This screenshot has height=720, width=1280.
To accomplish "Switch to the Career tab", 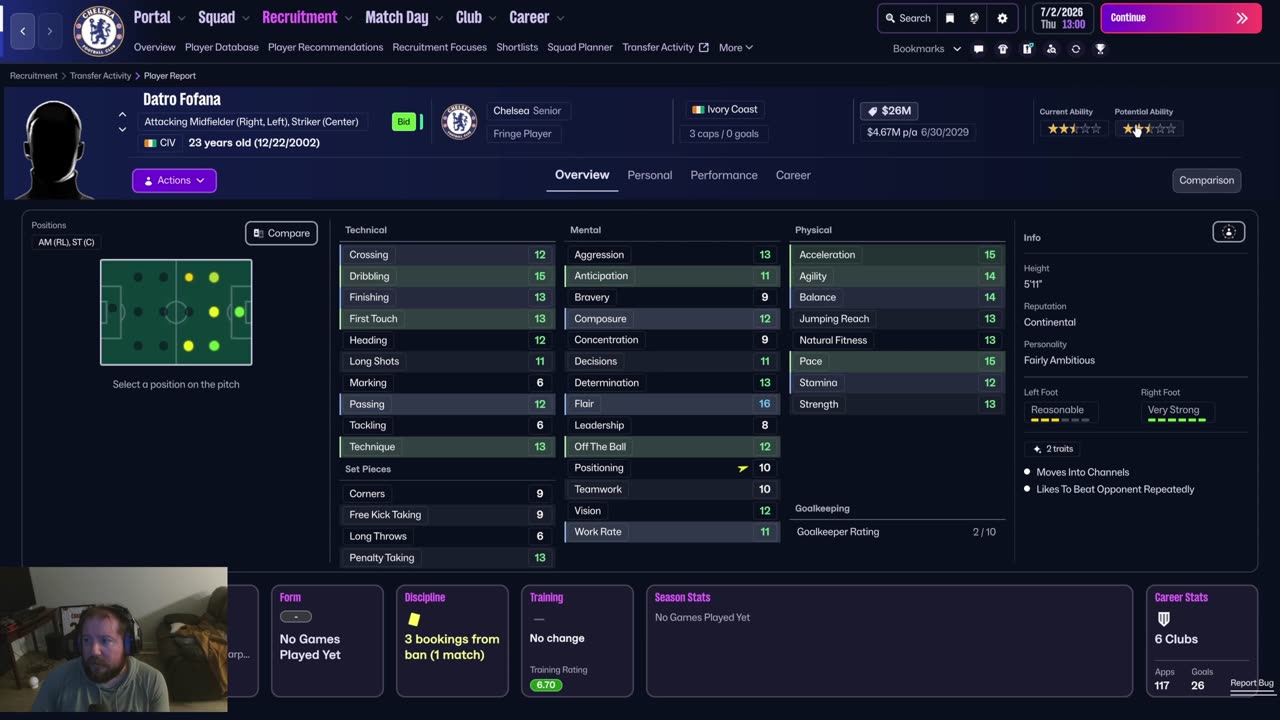I will pyautogui.click(x=793, y=175).
